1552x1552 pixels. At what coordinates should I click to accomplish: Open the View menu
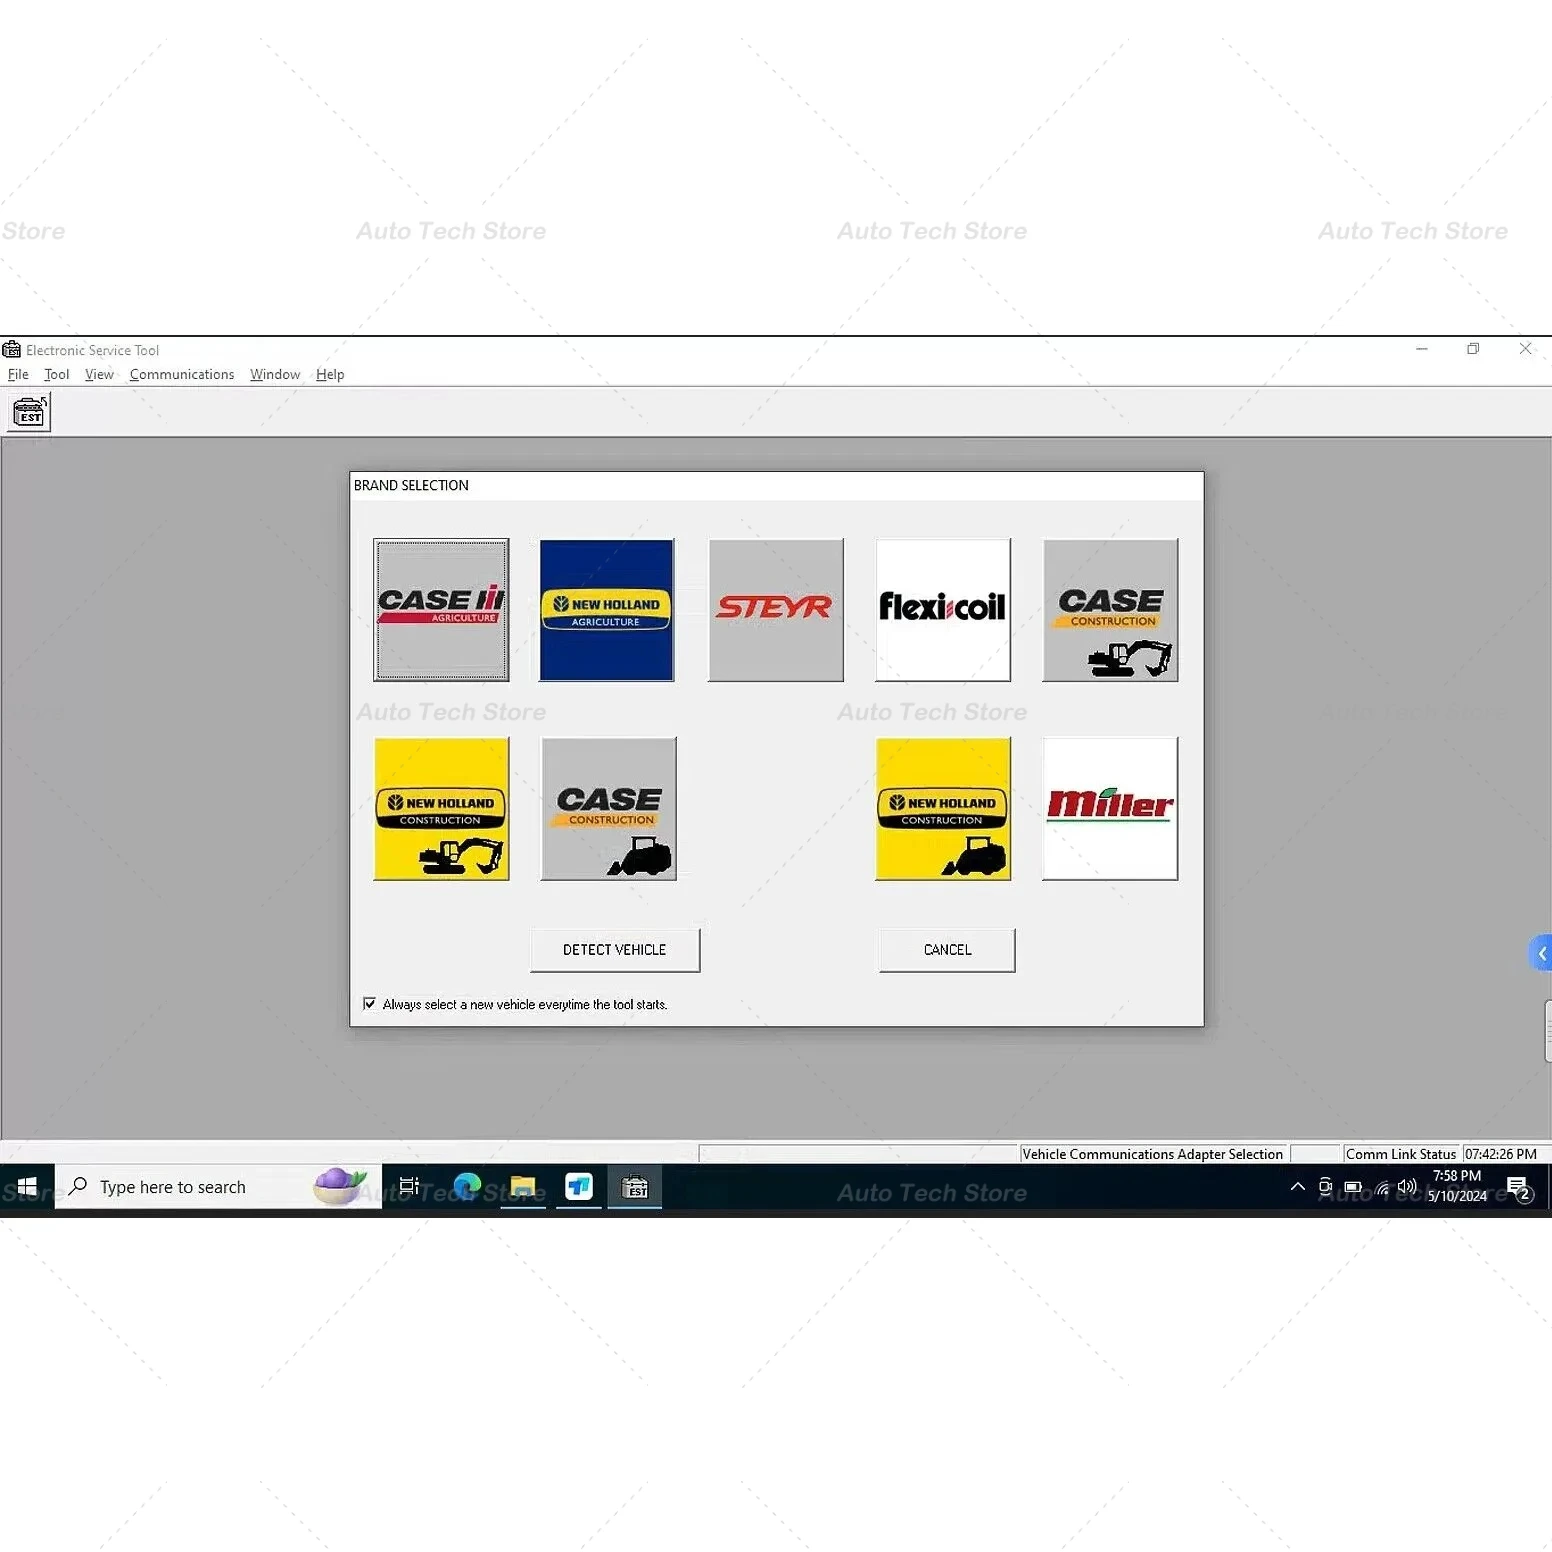tap(99, 374)
